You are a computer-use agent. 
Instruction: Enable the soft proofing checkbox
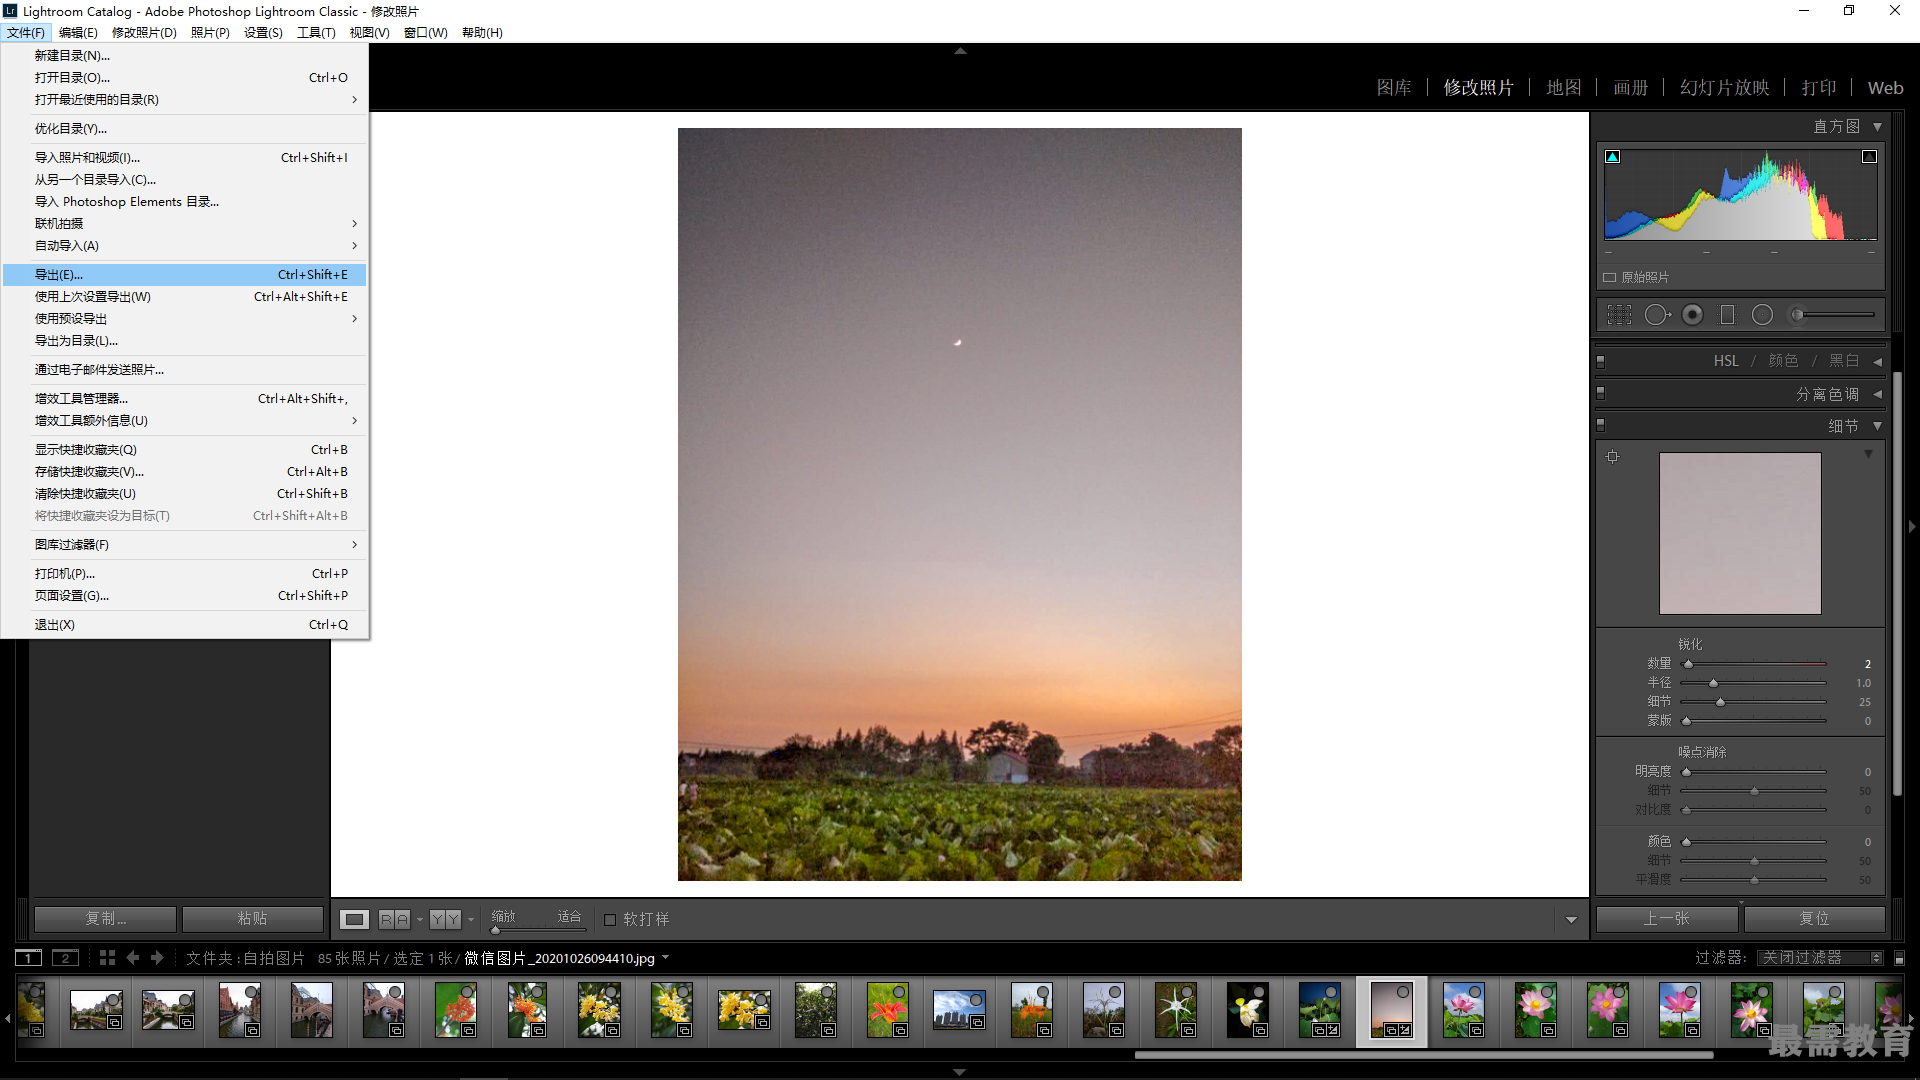tap(610, 920)
